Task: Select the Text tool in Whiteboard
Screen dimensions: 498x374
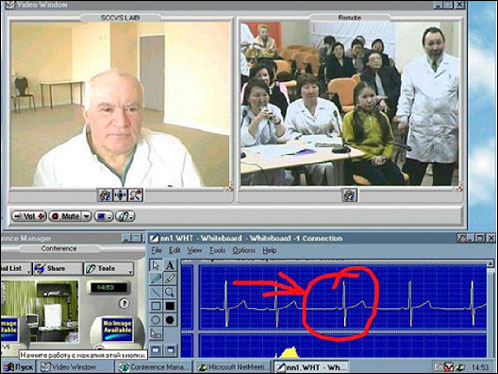Action: (x=170, y=265)
